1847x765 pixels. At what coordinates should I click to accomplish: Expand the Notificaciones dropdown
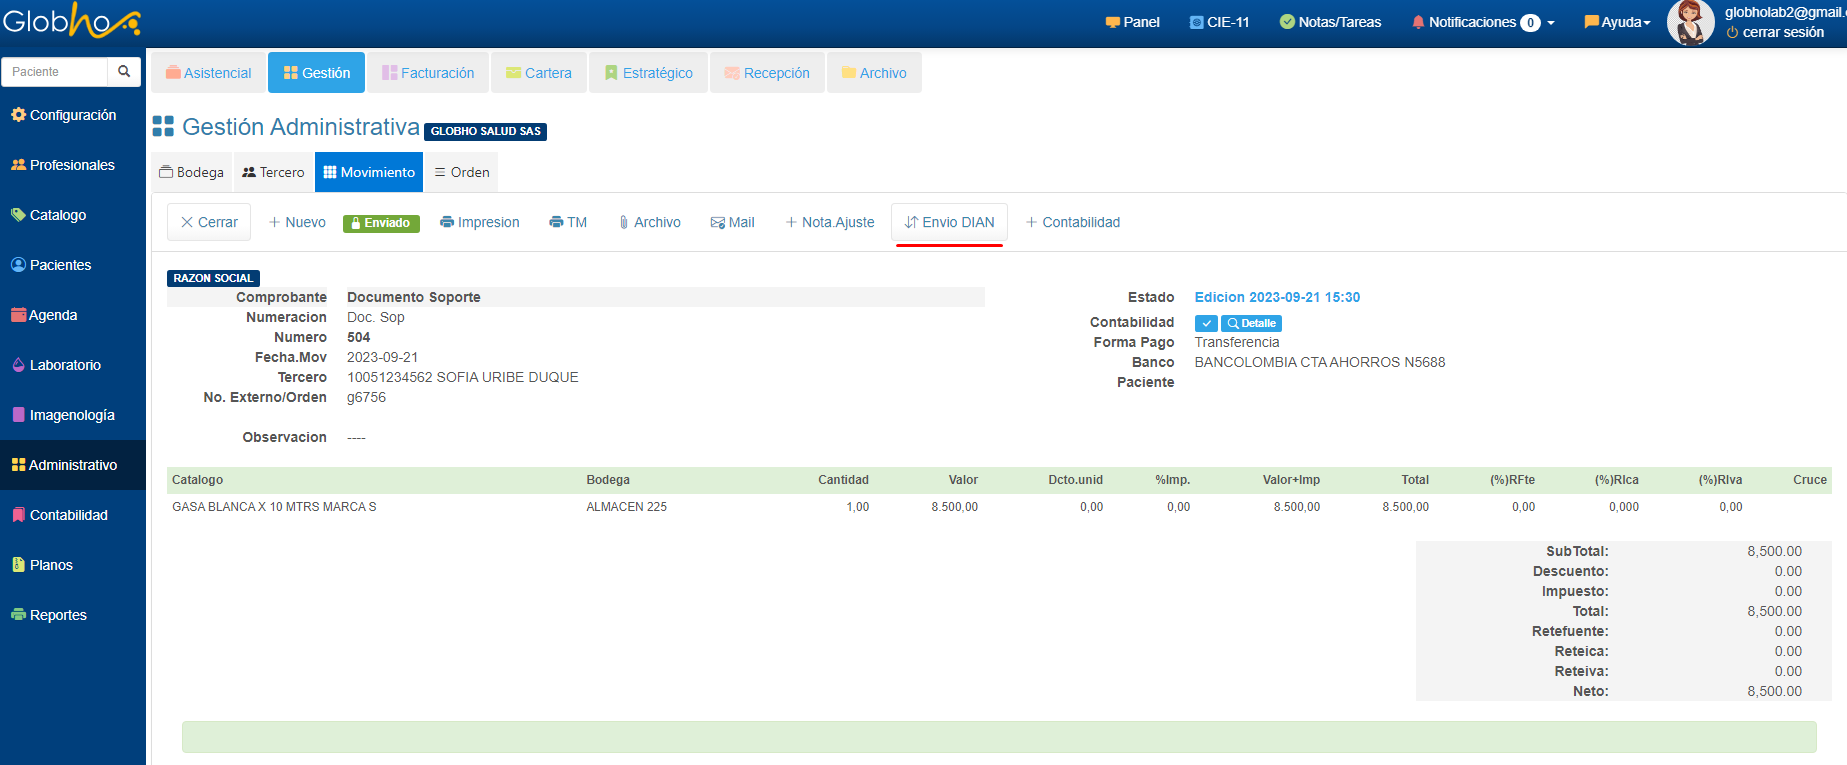(1482, 22)
